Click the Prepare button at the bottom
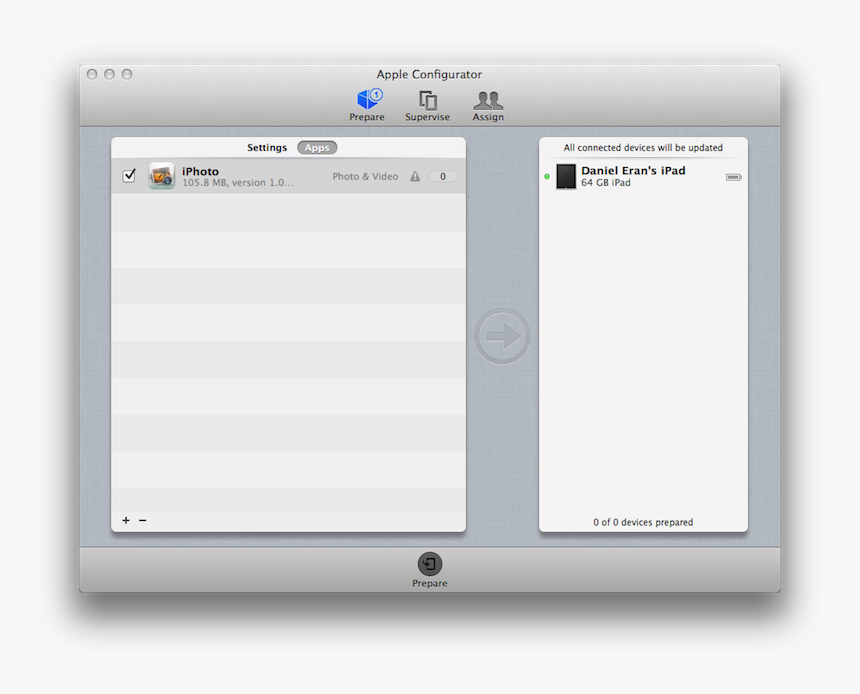 [429, 570]
